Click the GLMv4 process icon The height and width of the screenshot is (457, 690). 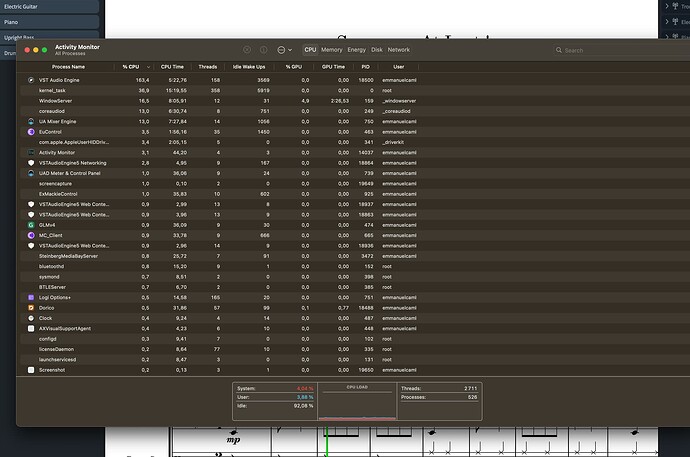[x=31, y=225]
